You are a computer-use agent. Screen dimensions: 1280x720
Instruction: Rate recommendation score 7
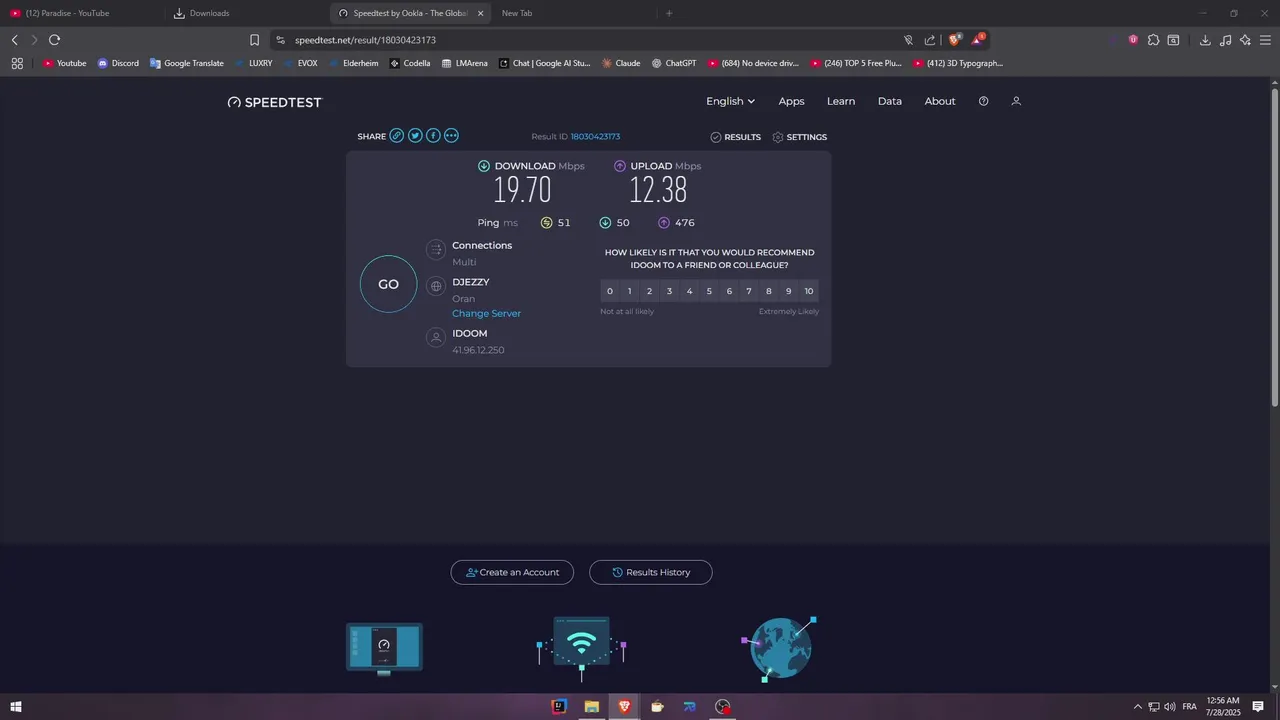[x=749, y=291]
